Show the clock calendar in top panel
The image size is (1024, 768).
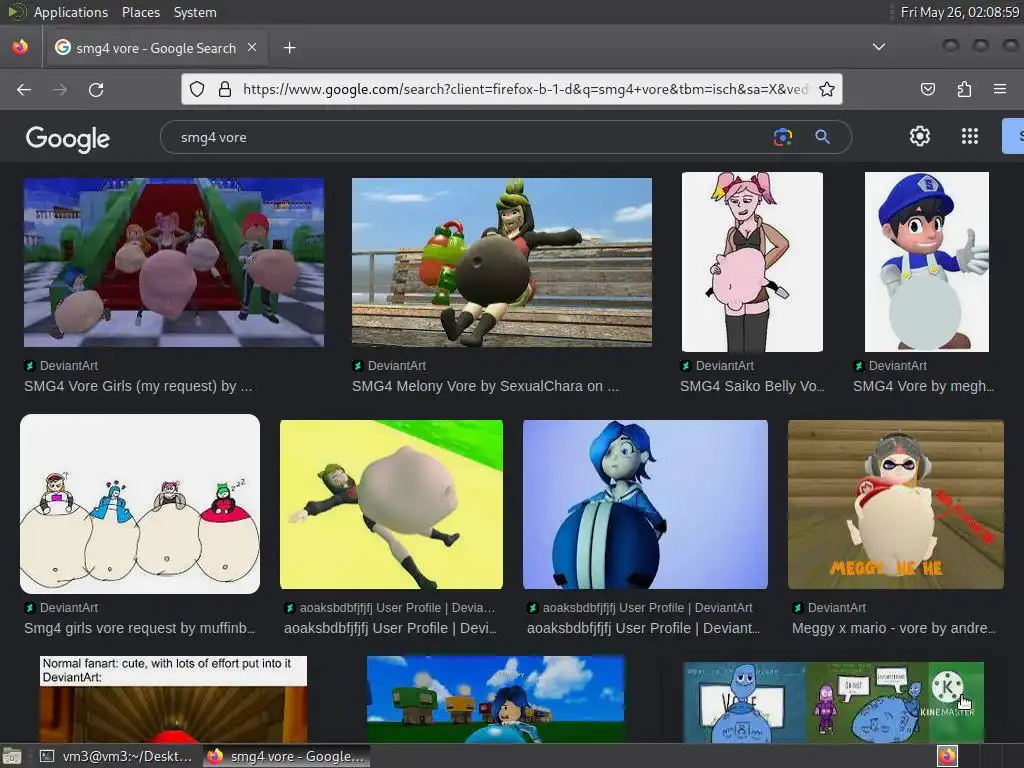click(x=959, y=12)
